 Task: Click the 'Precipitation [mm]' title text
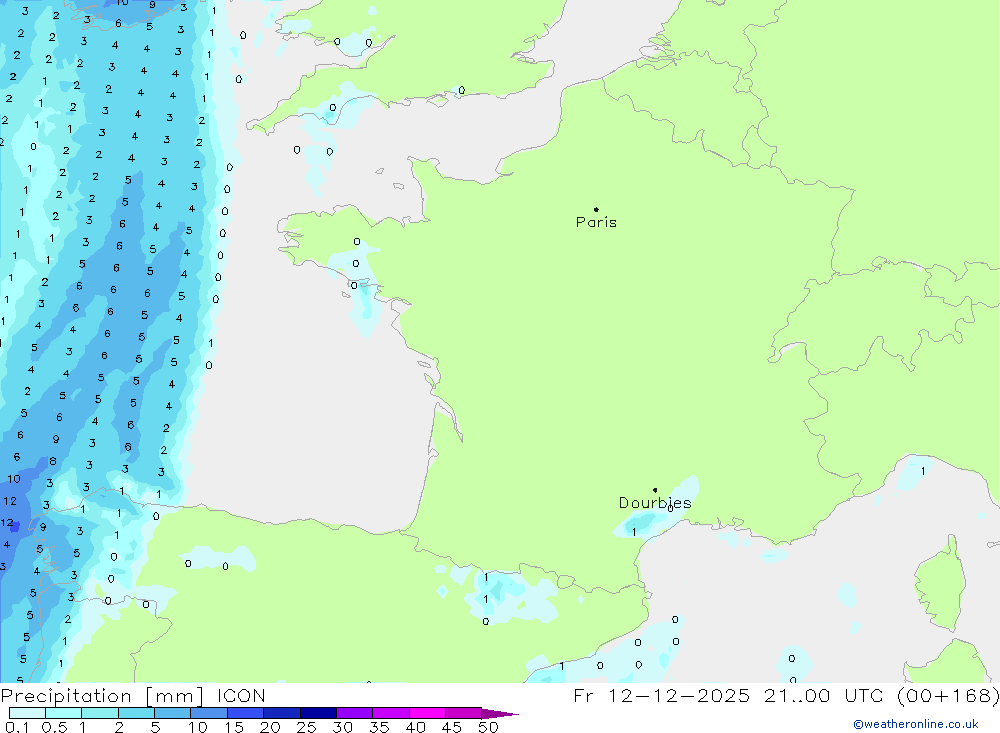[102, 696]
